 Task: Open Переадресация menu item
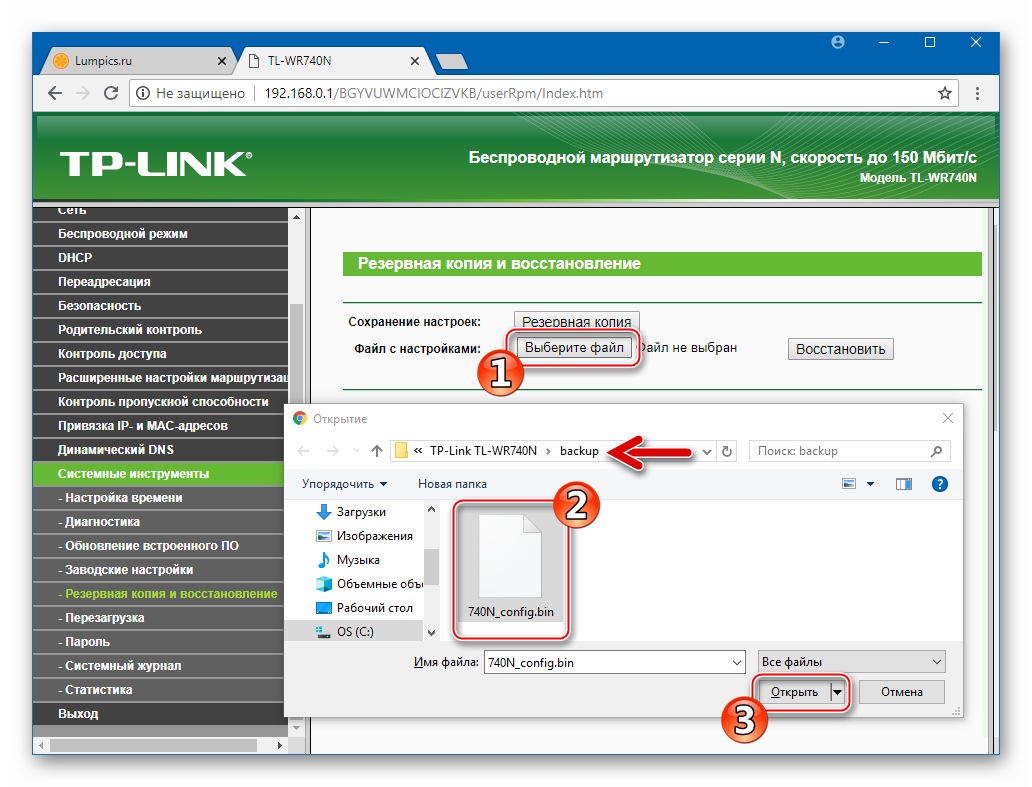pyautogui.click(x=161, y=282)
